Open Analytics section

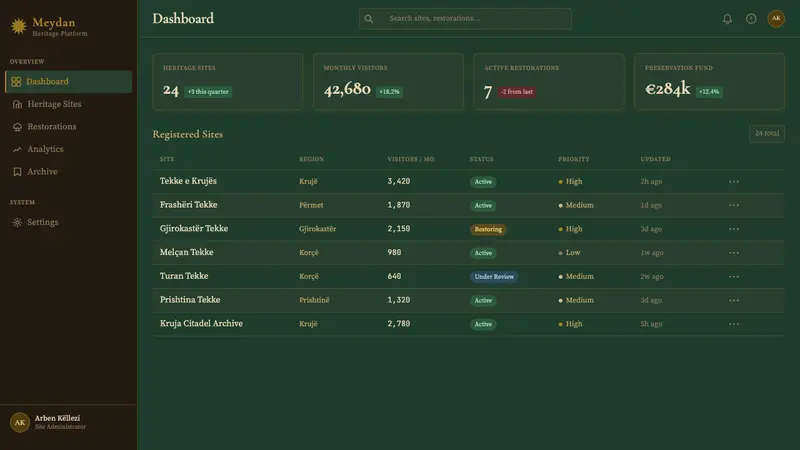click(68, 149)
